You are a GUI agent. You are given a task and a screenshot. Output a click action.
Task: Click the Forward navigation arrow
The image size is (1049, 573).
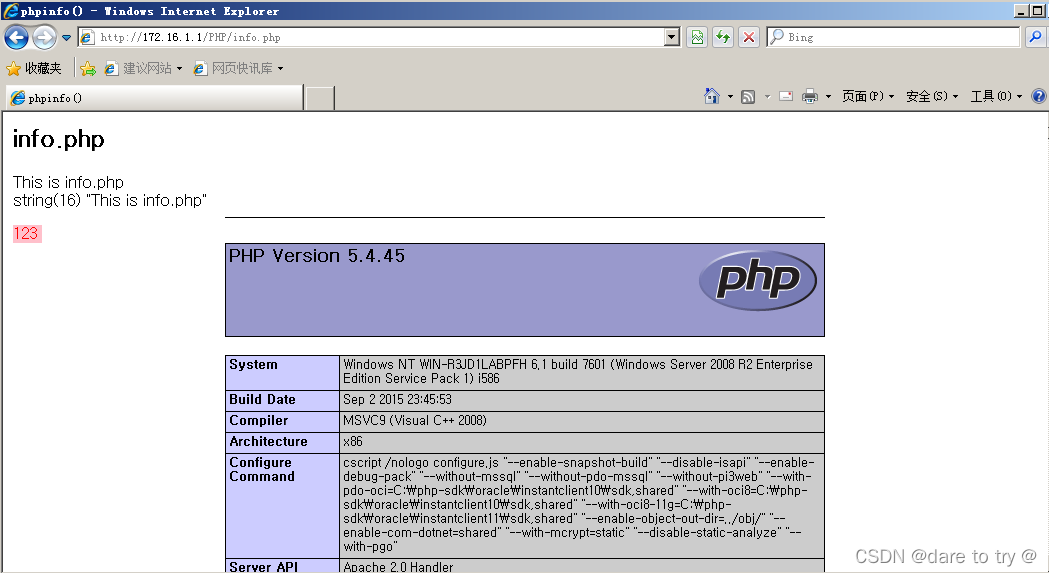[x=44, y=37]
